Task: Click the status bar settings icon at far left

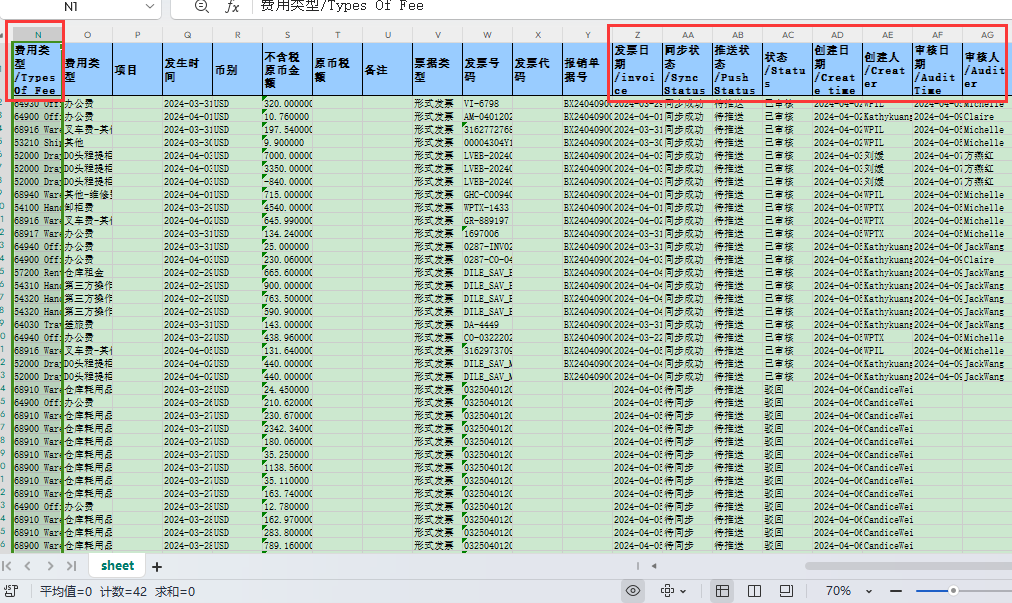Action: point(11,591)
